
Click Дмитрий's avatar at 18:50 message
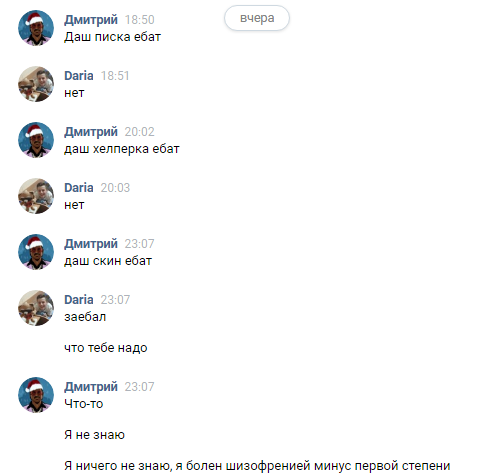[x=36, y=28]
